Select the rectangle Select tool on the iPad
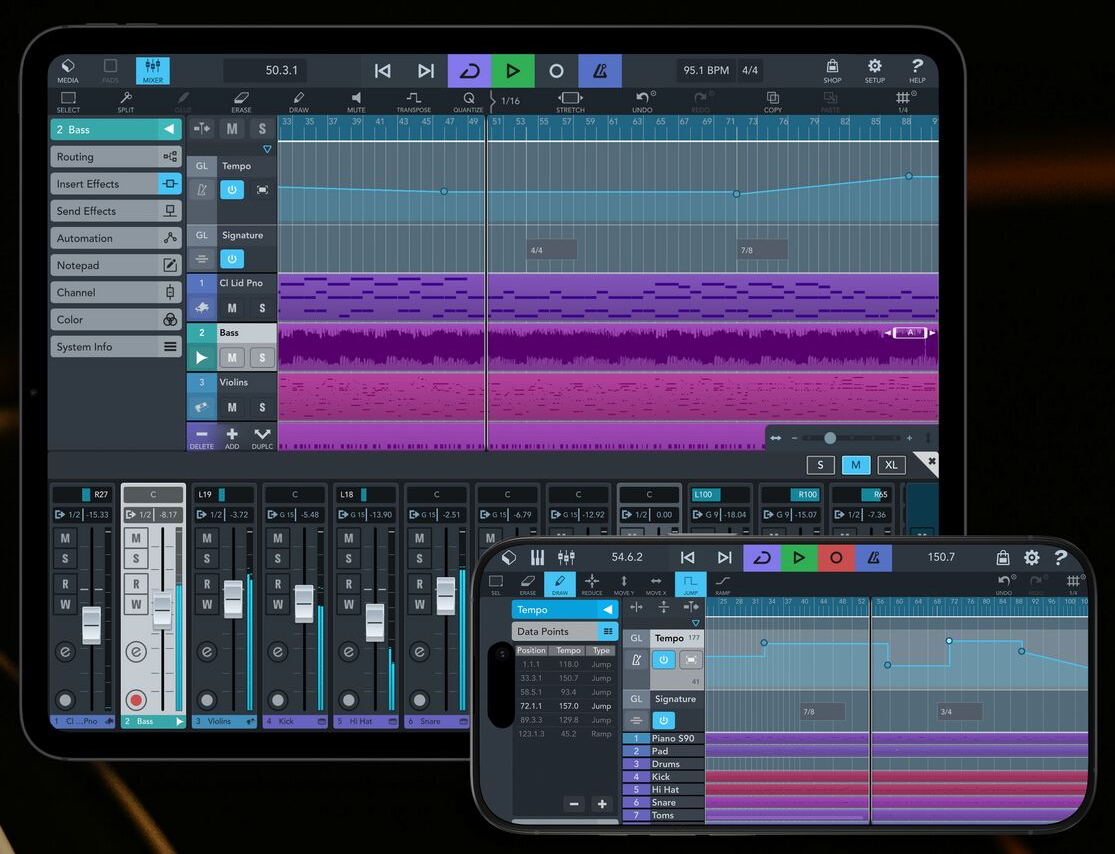The image size is (1115, 854). [68, 102]
